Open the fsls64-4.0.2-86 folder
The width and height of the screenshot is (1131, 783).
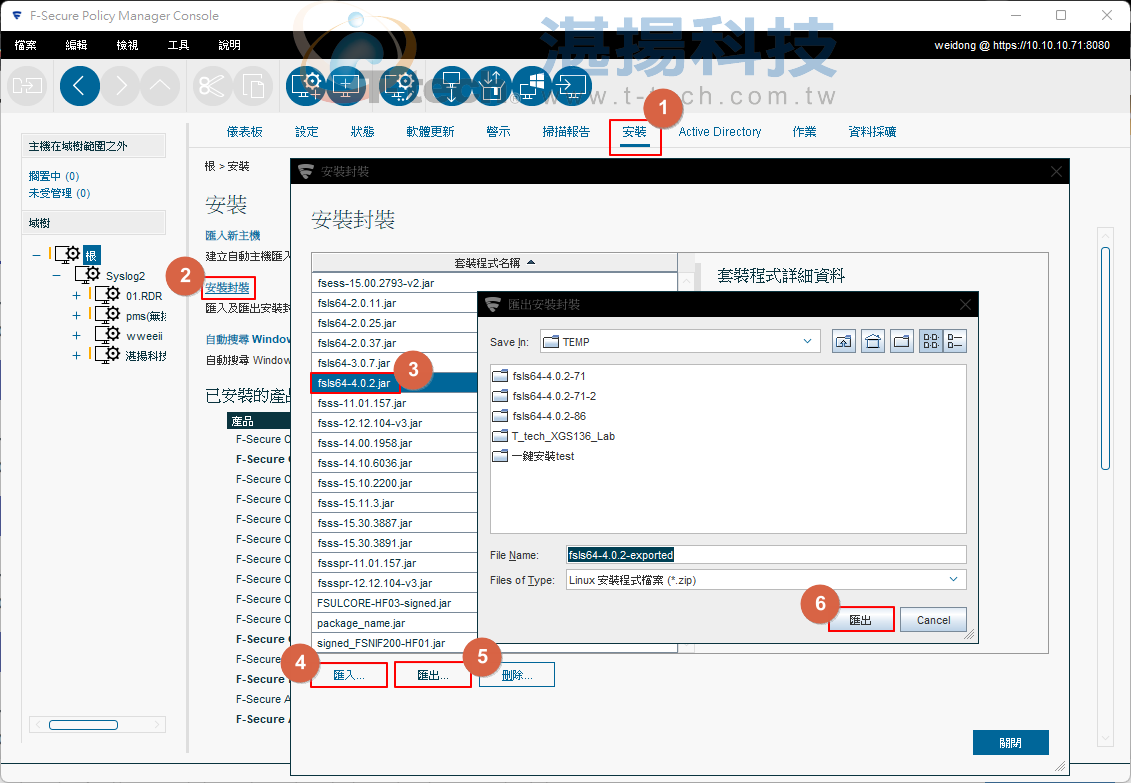pos(548,415)
